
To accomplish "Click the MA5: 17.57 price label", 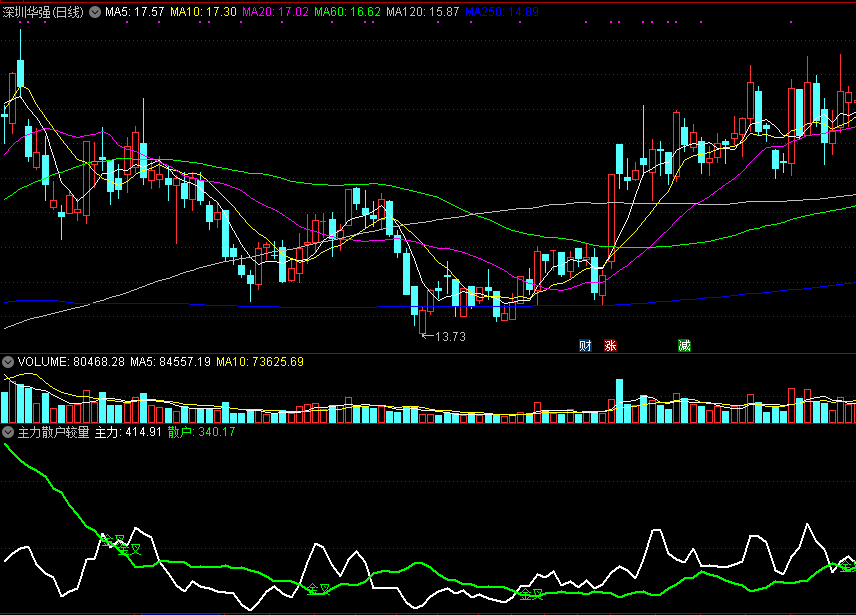I will click(134, 12).
